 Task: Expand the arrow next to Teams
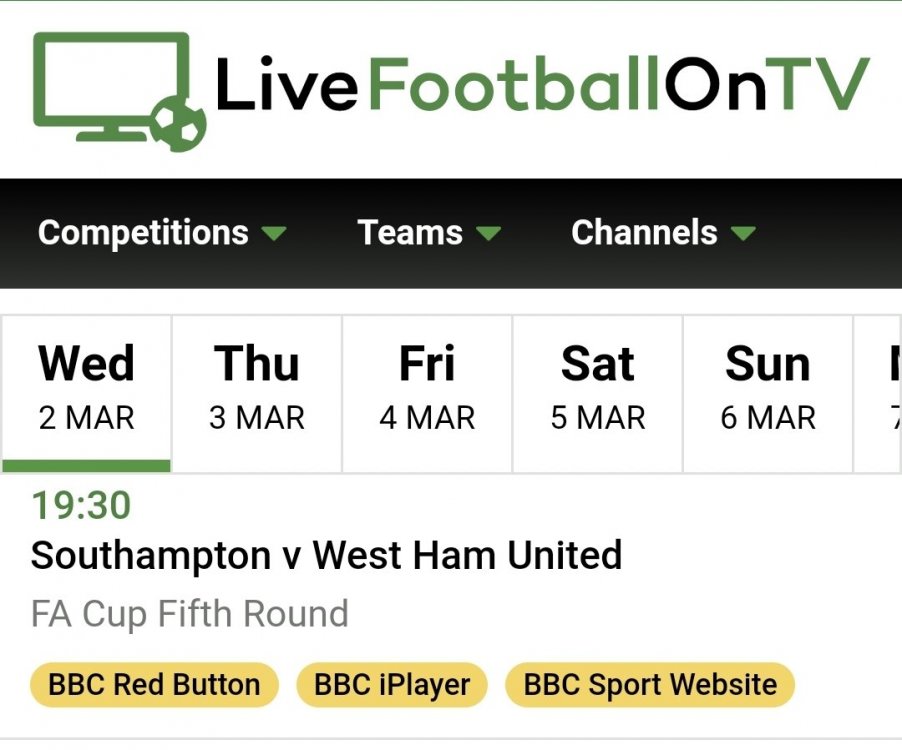point(488,234)
